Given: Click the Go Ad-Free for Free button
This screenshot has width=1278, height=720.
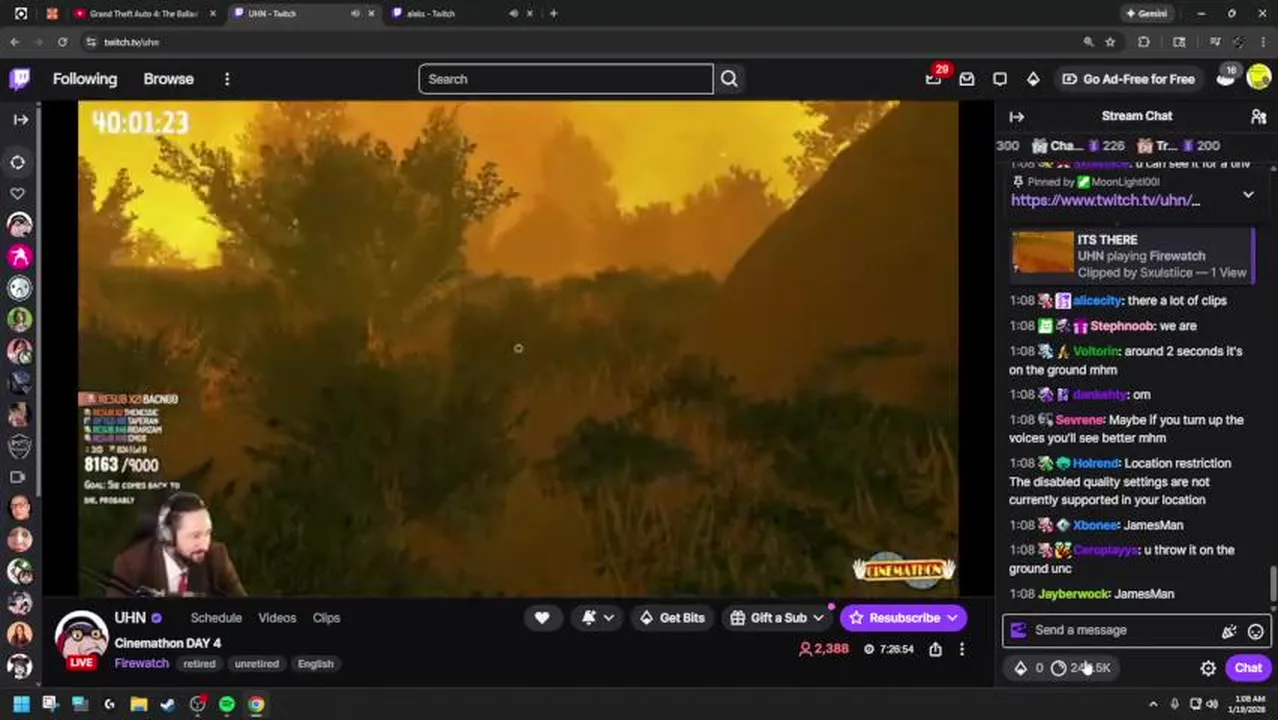Looking at the screenshot, I should pos(1128,79).
